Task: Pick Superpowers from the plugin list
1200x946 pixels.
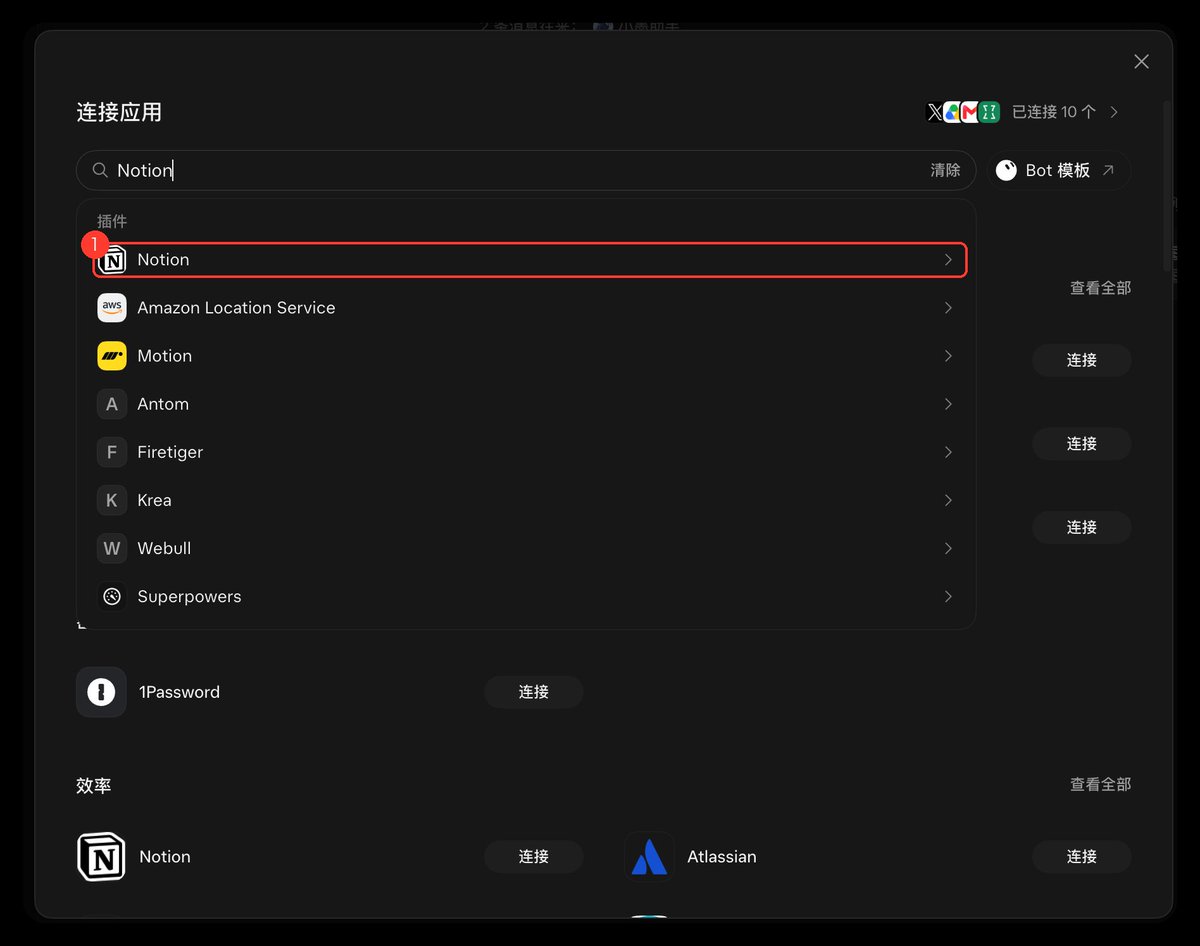Action: (189, 596)
